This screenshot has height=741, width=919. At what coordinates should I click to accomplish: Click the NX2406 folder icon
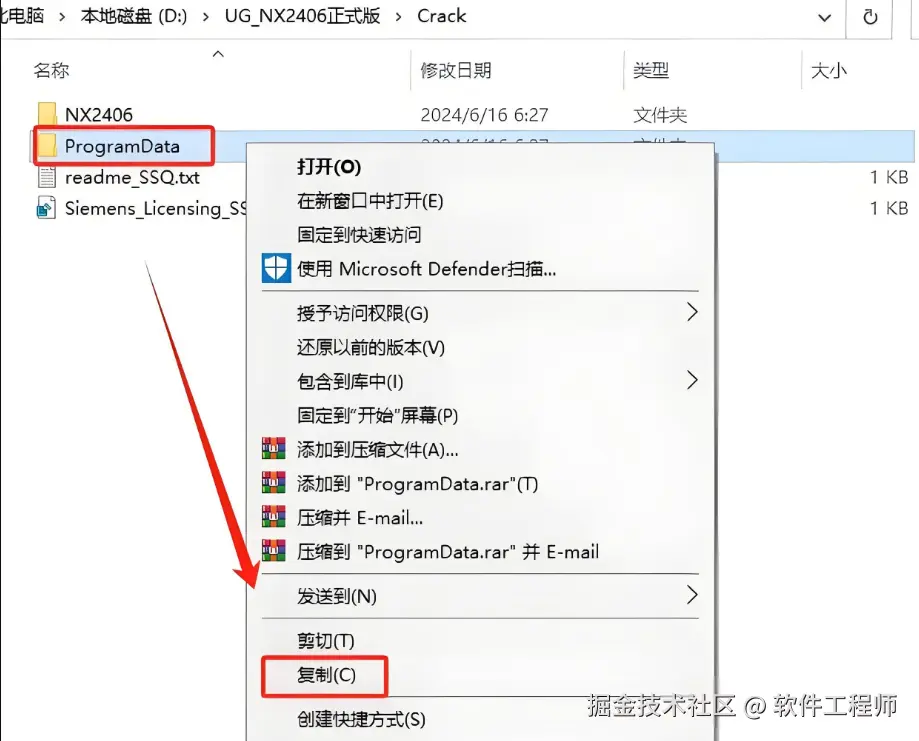(47, 114)
